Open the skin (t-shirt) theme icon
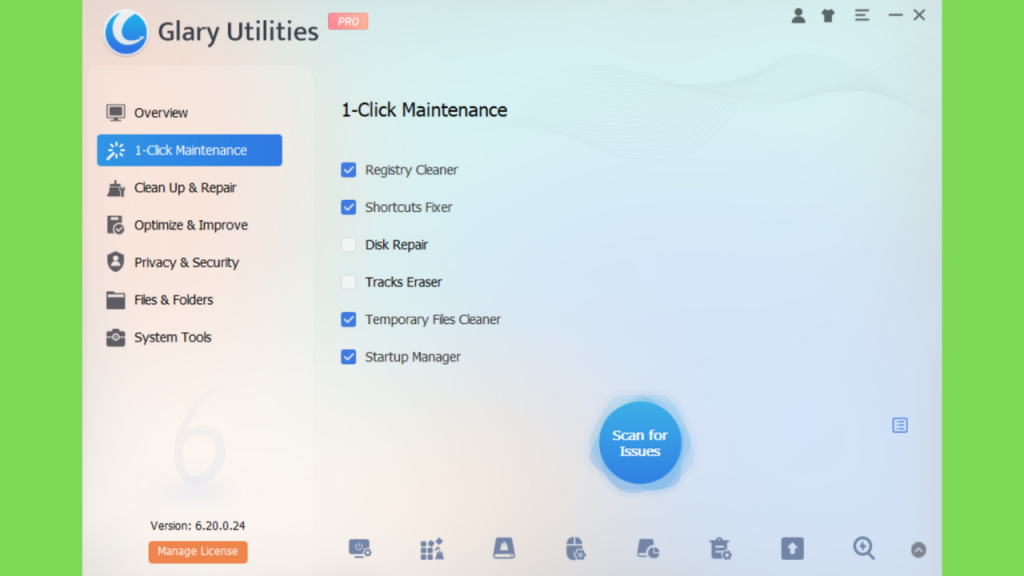The width and height of the screenshot is (1024, 576). [828, 16]
